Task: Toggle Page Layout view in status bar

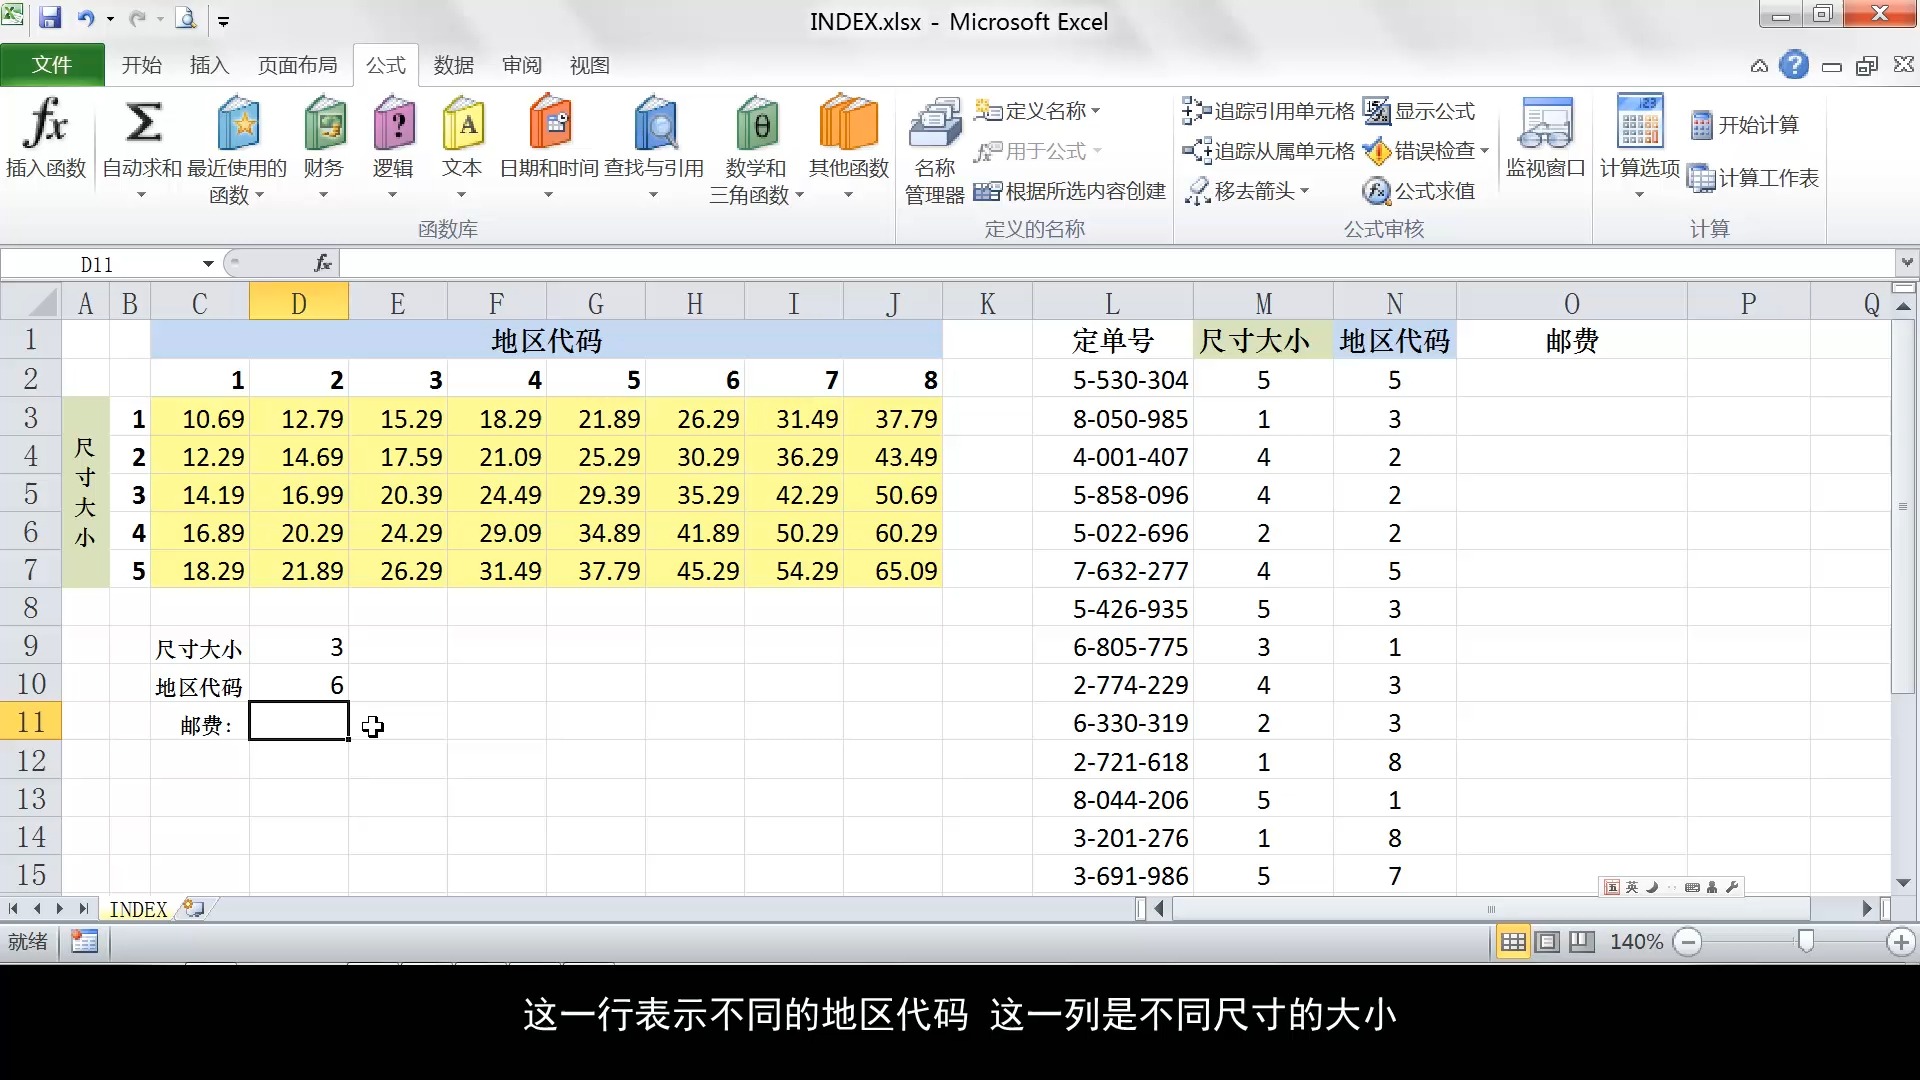Action: pos(1548,941)
